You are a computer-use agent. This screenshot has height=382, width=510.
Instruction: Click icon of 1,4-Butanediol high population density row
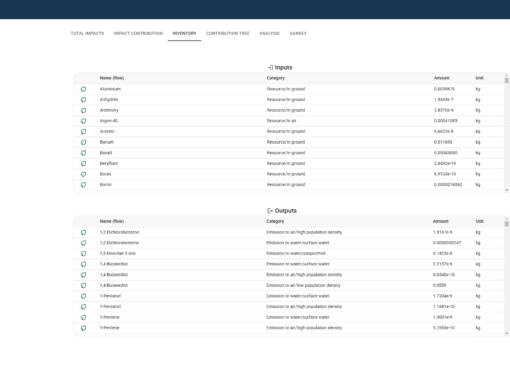83,275
